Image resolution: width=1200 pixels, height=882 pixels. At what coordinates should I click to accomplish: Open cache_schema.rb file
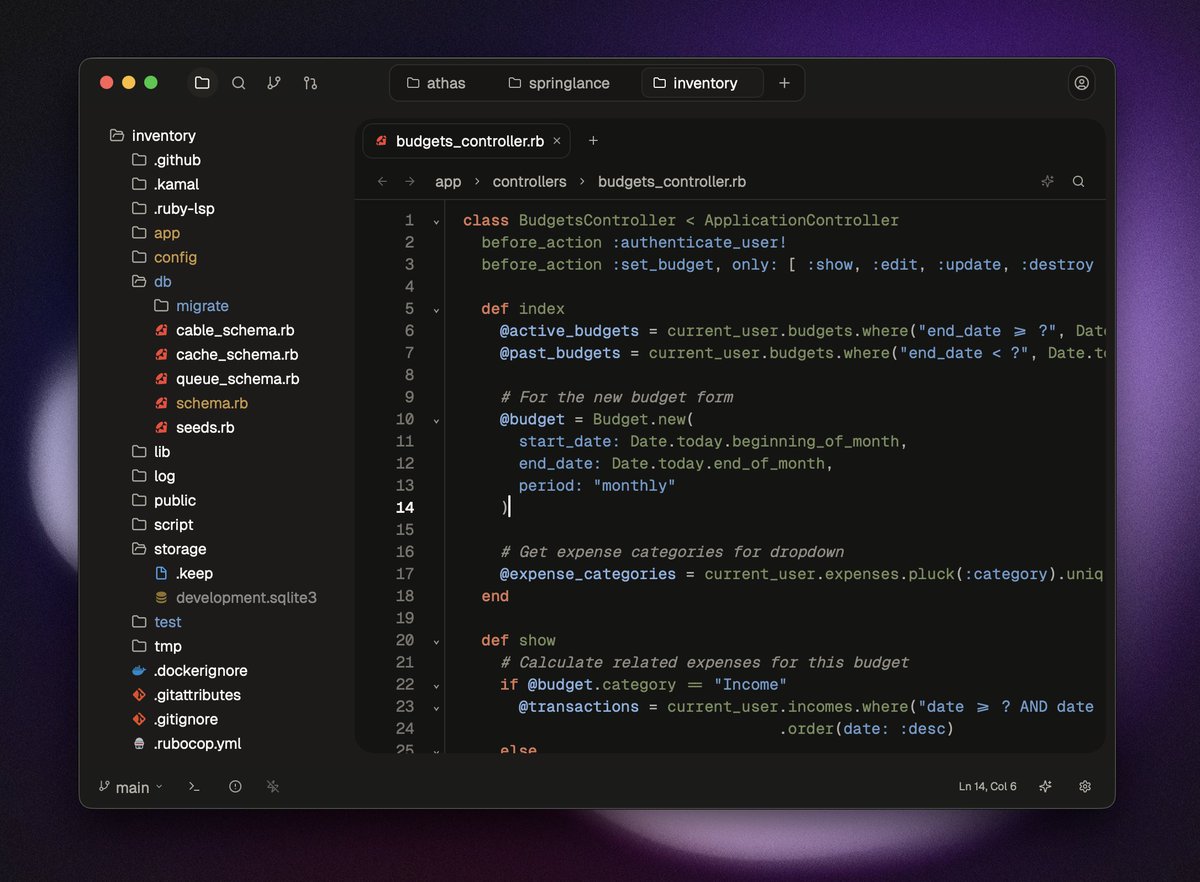coord(226,355)
